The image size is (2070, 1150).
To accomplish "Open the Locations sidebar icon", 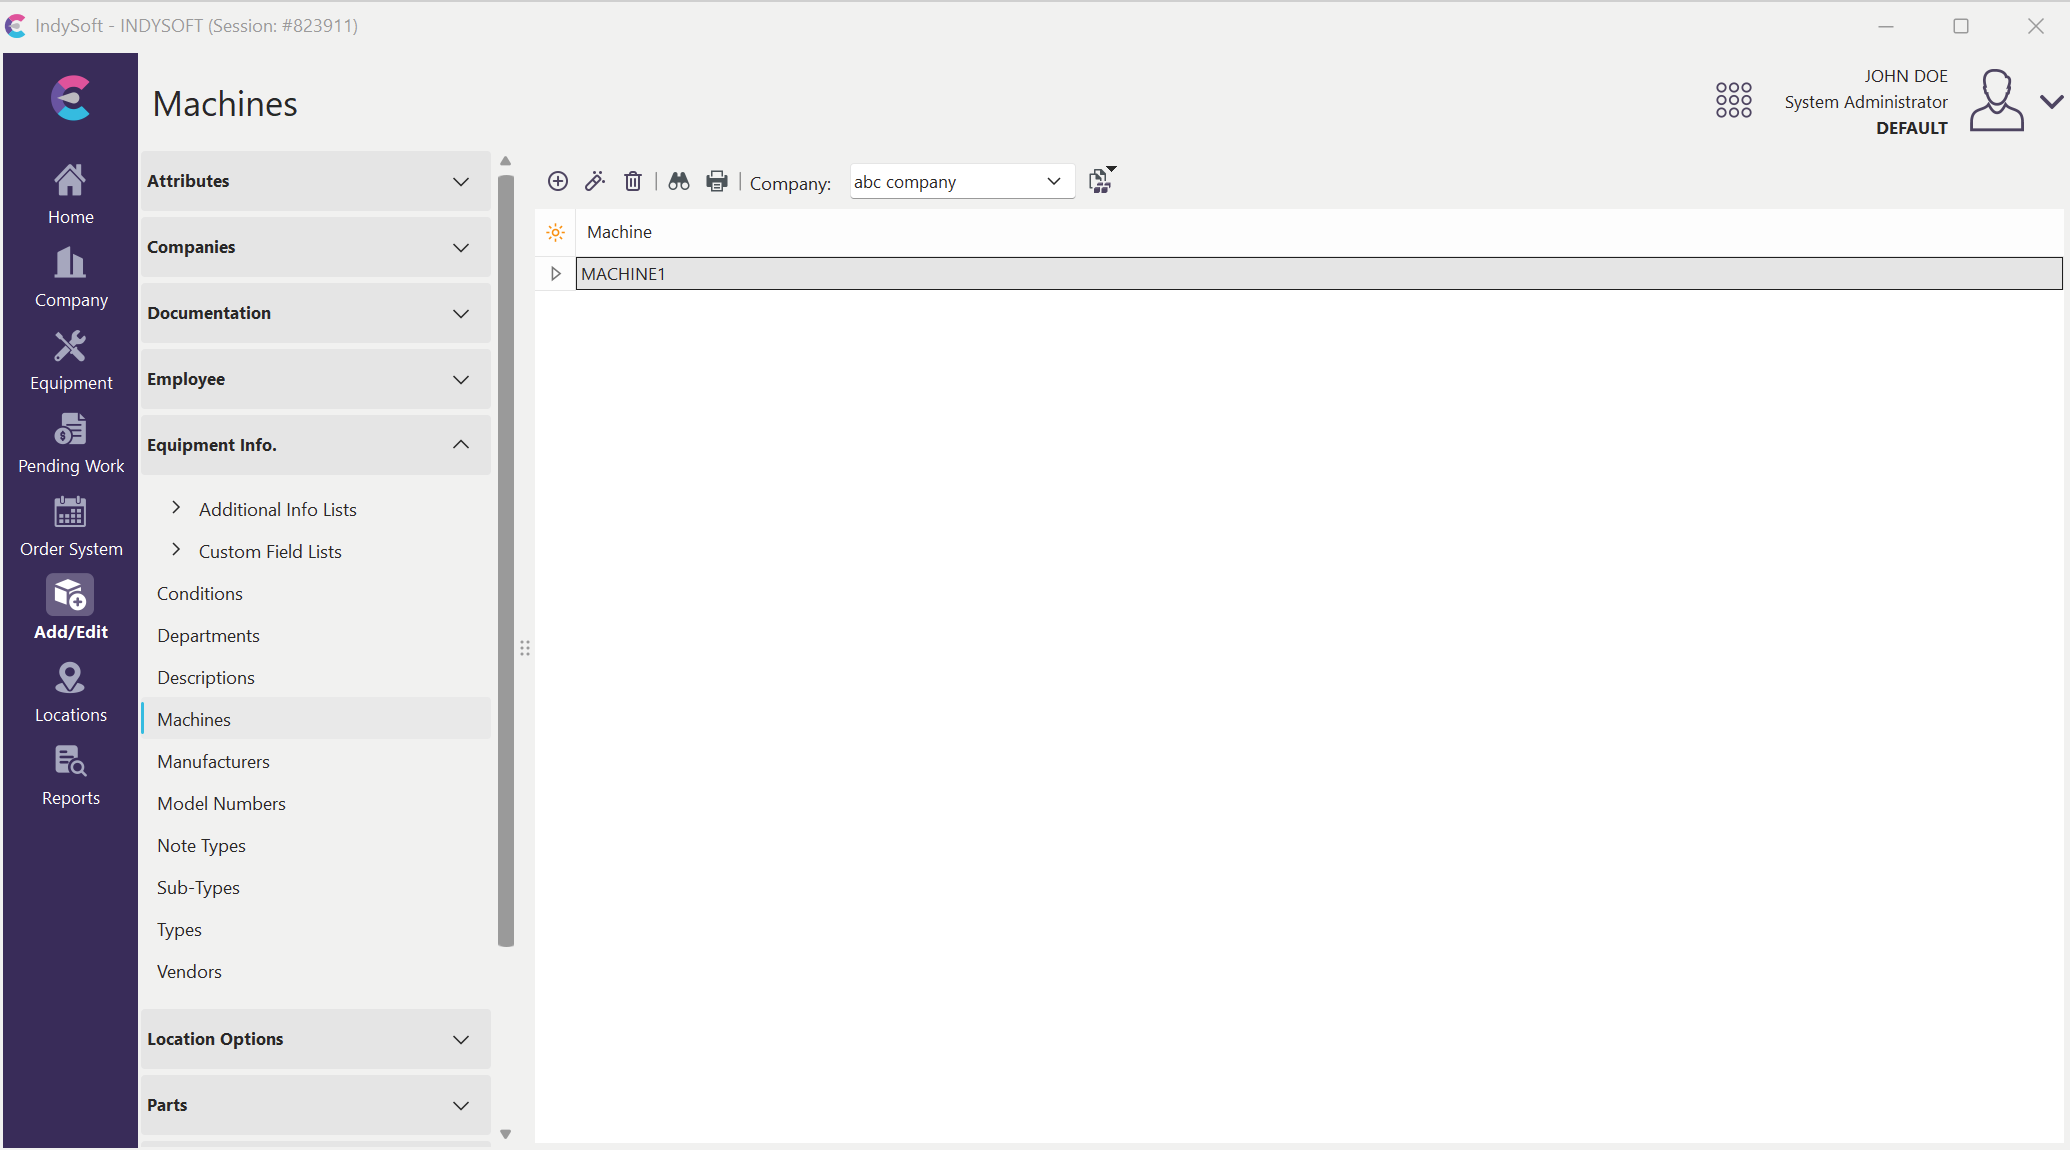I will pyautogui.click(x=70, y=693).
